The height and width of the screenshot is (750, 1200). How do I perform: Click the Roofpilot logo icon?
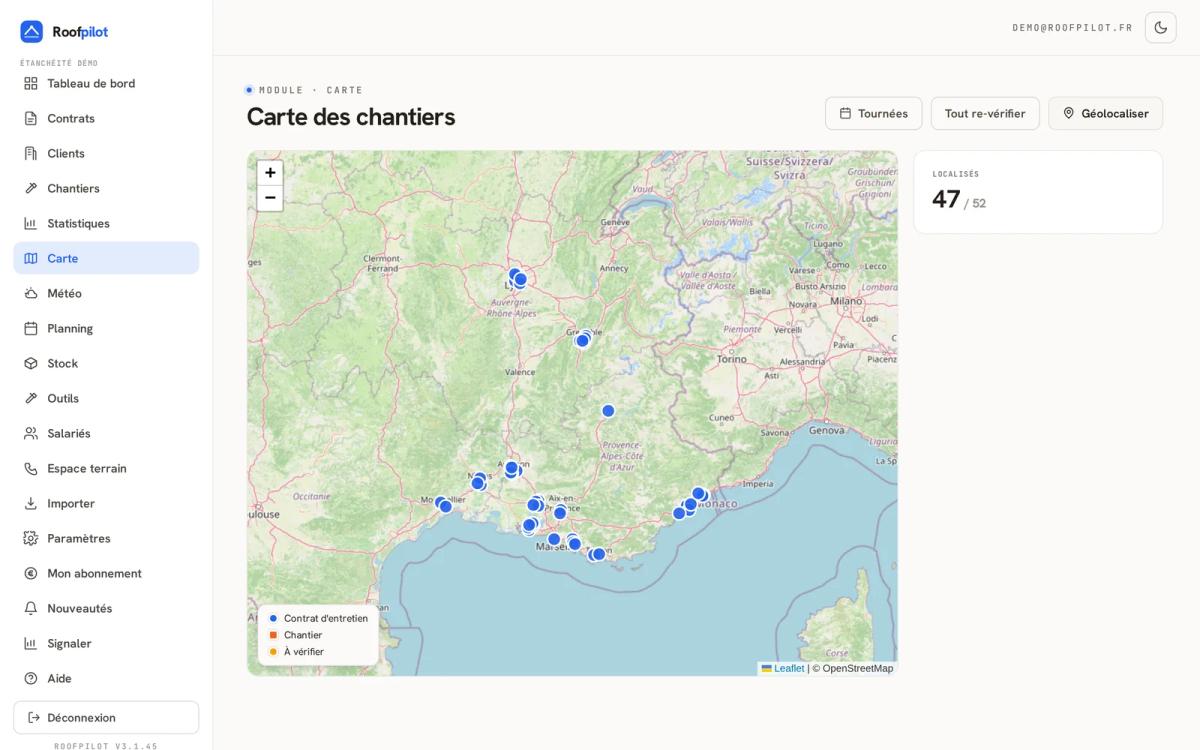click(x=32, y=32)
